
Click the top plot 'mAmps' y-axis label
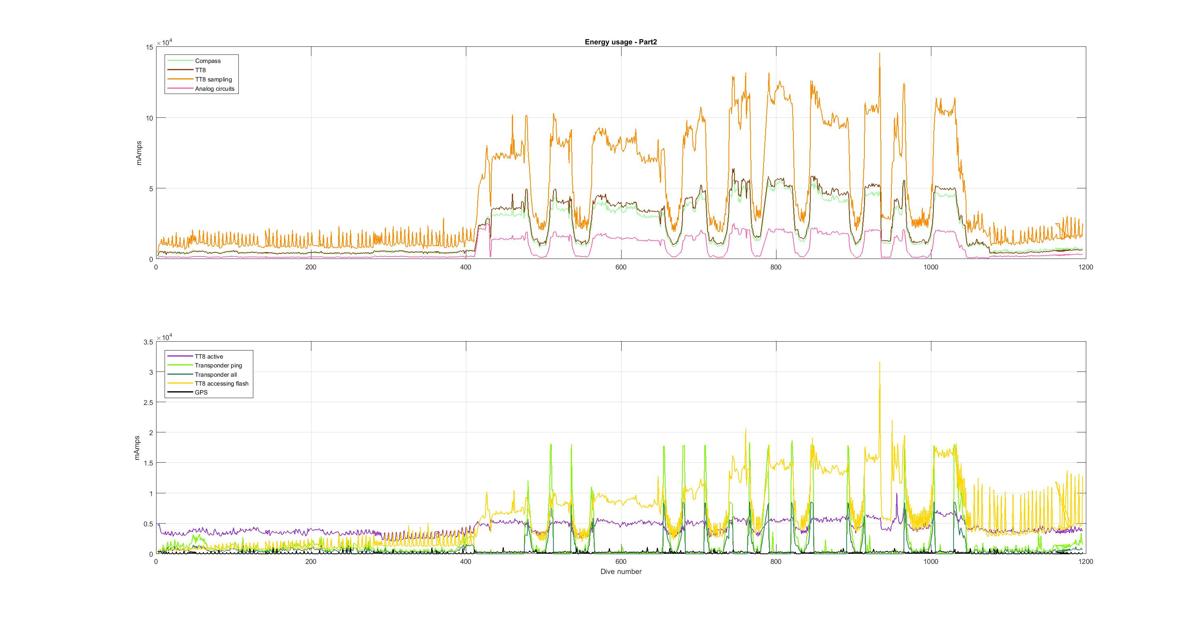(x=139, y=153)
